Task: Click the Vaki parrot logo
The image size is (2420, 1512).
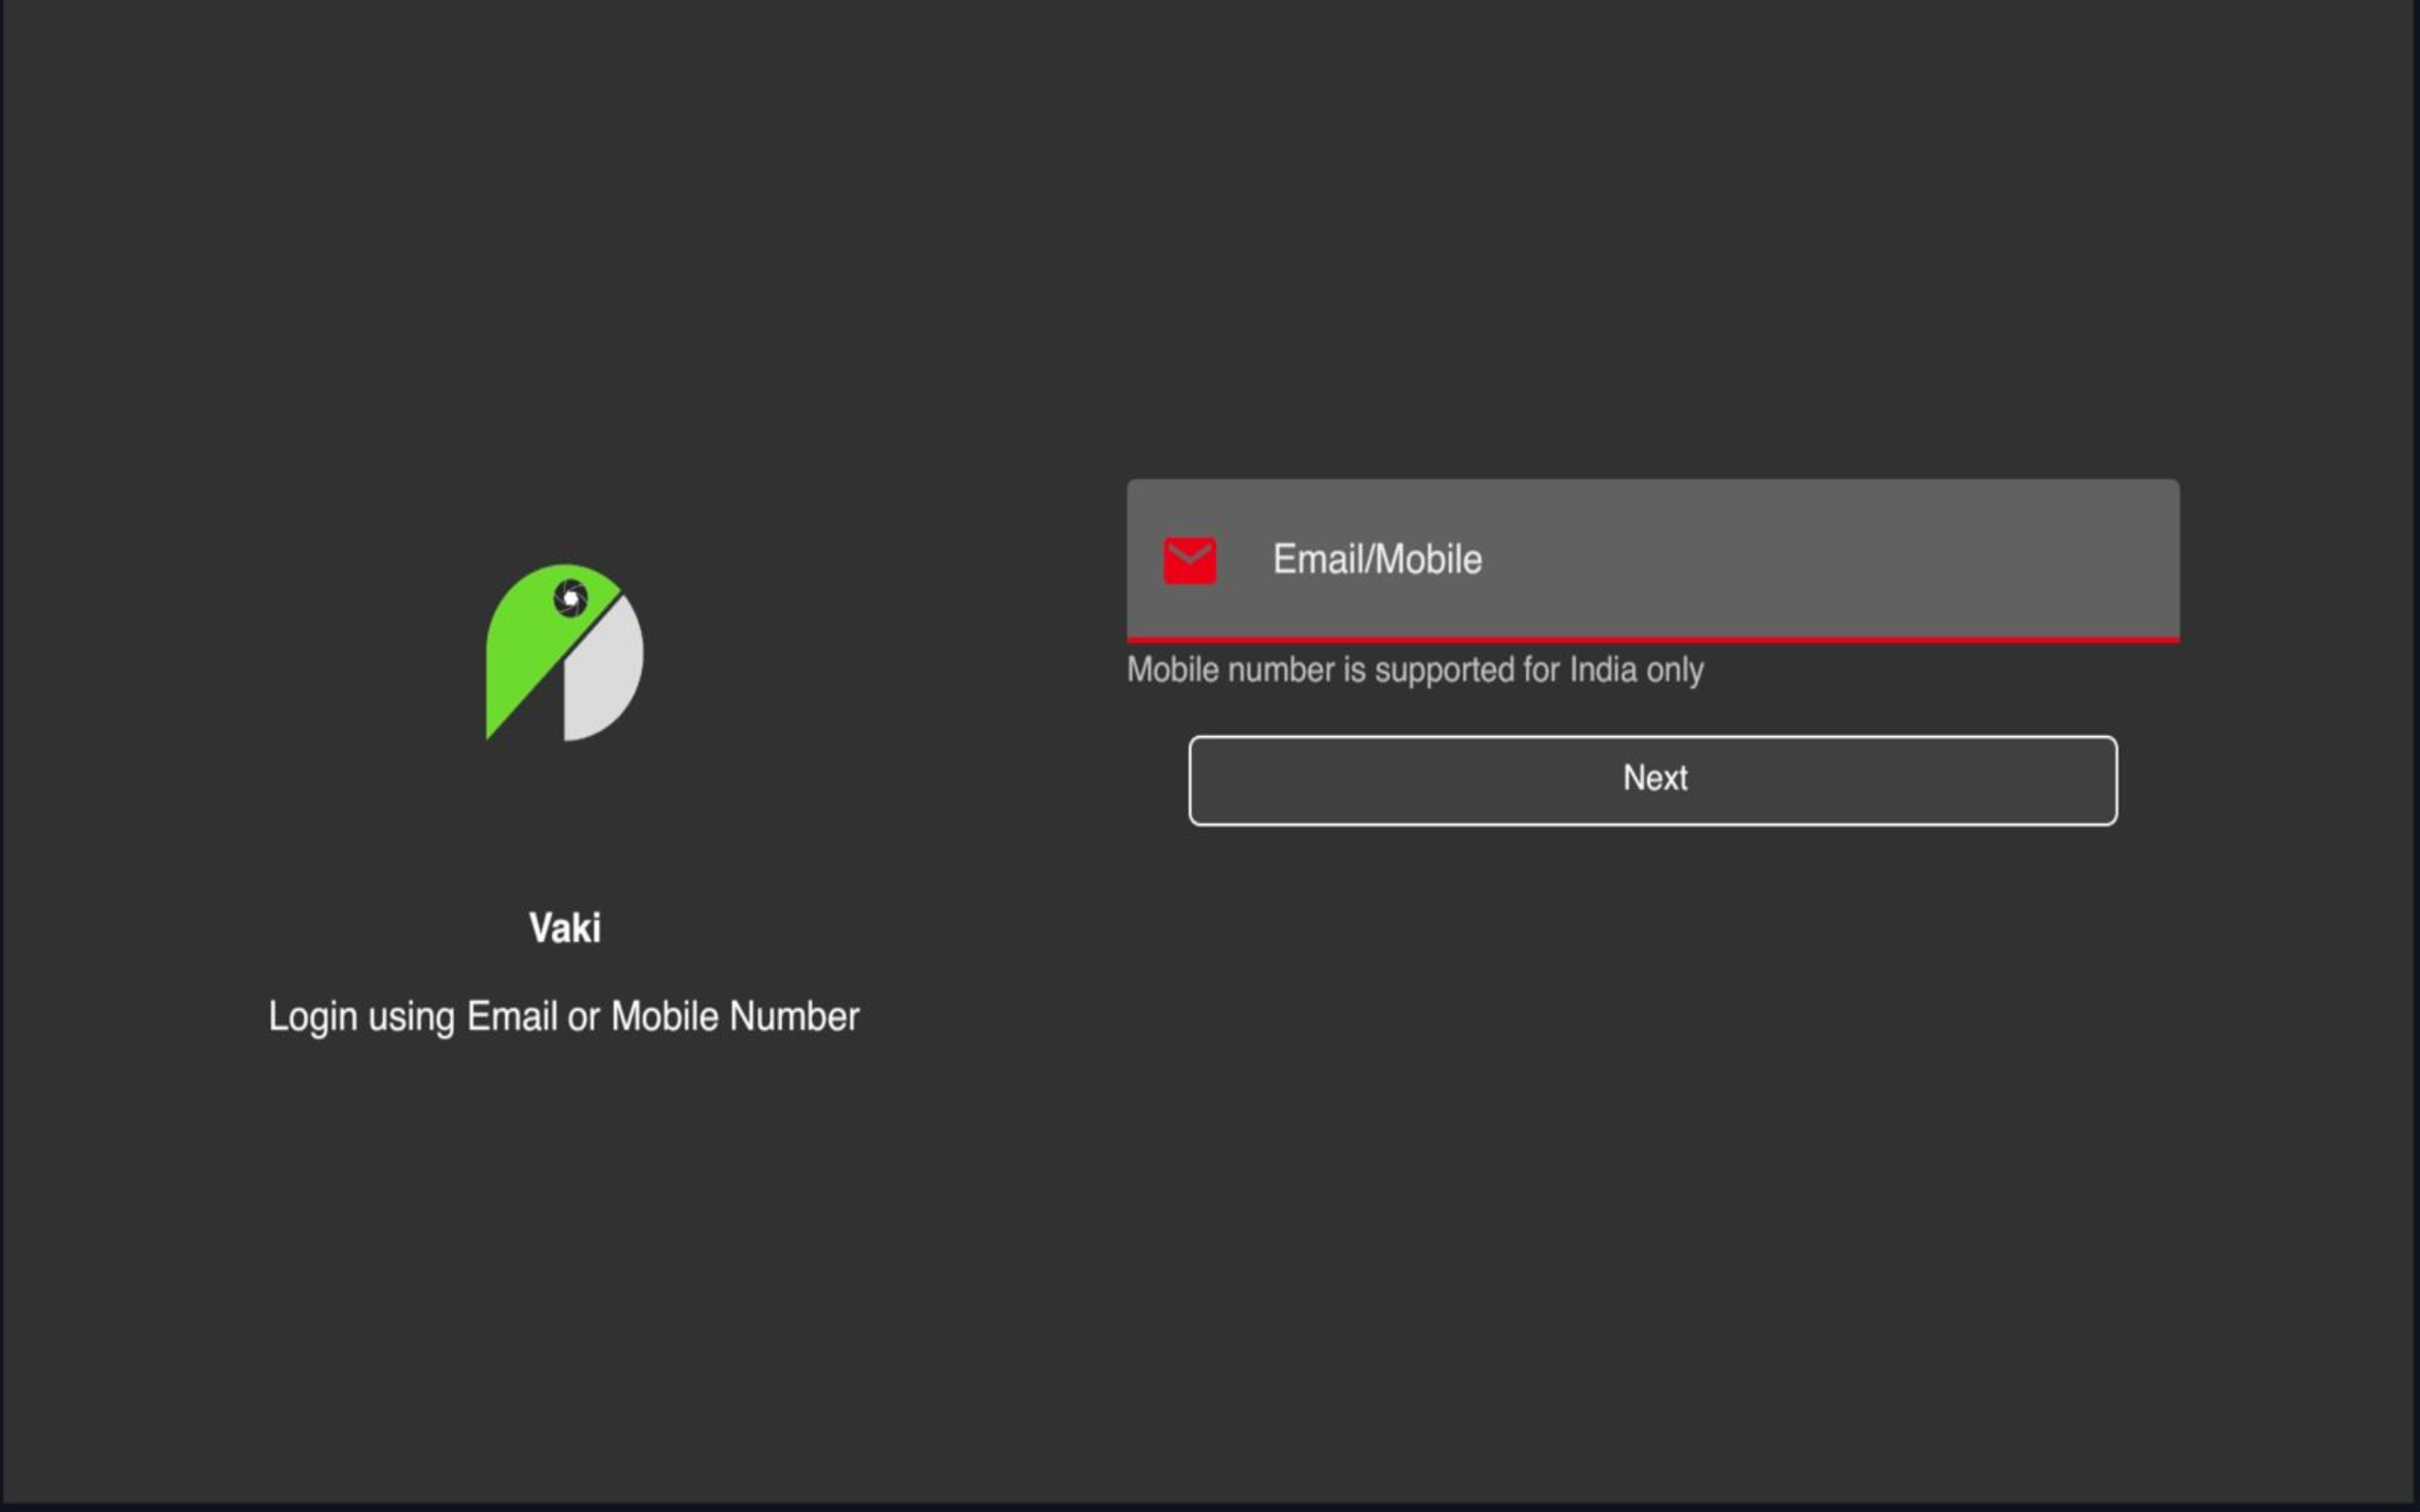Action: [564, 652]
